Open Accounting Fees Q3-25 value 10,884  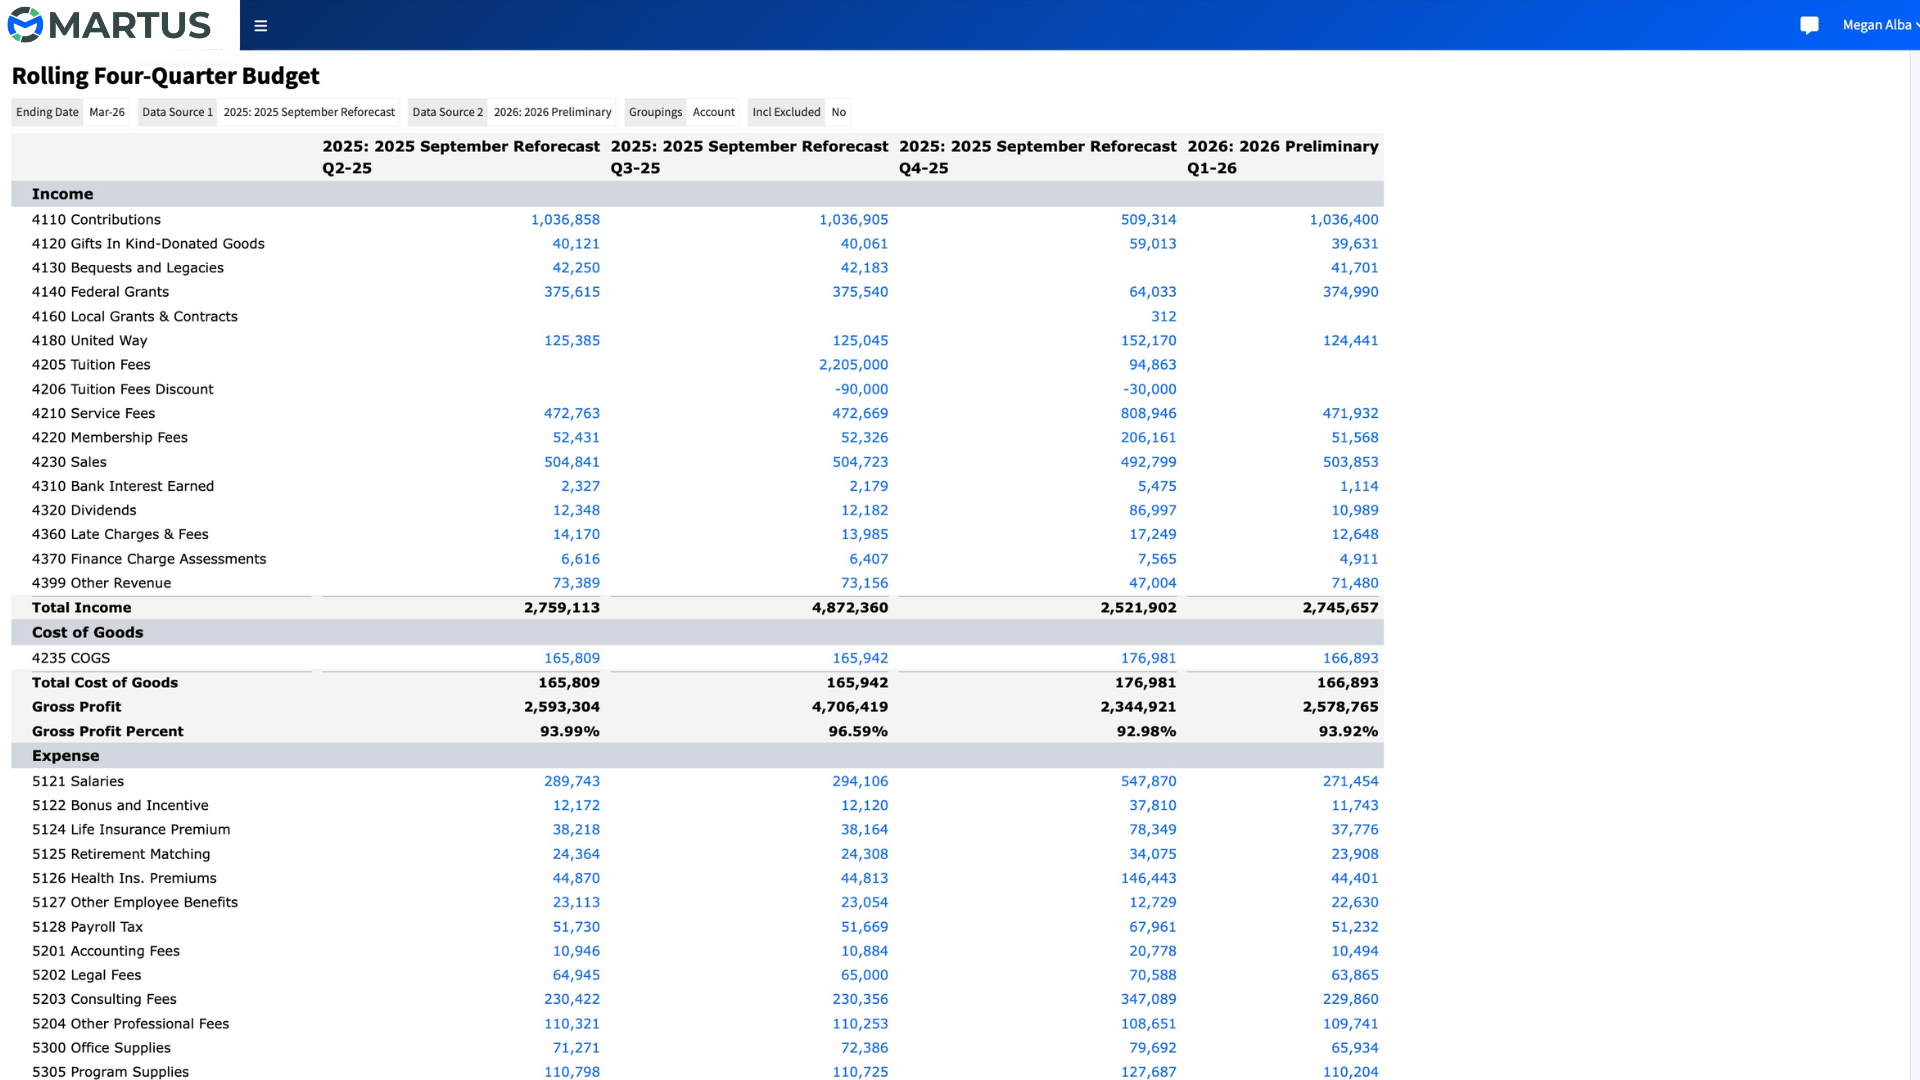coord(864,951)
